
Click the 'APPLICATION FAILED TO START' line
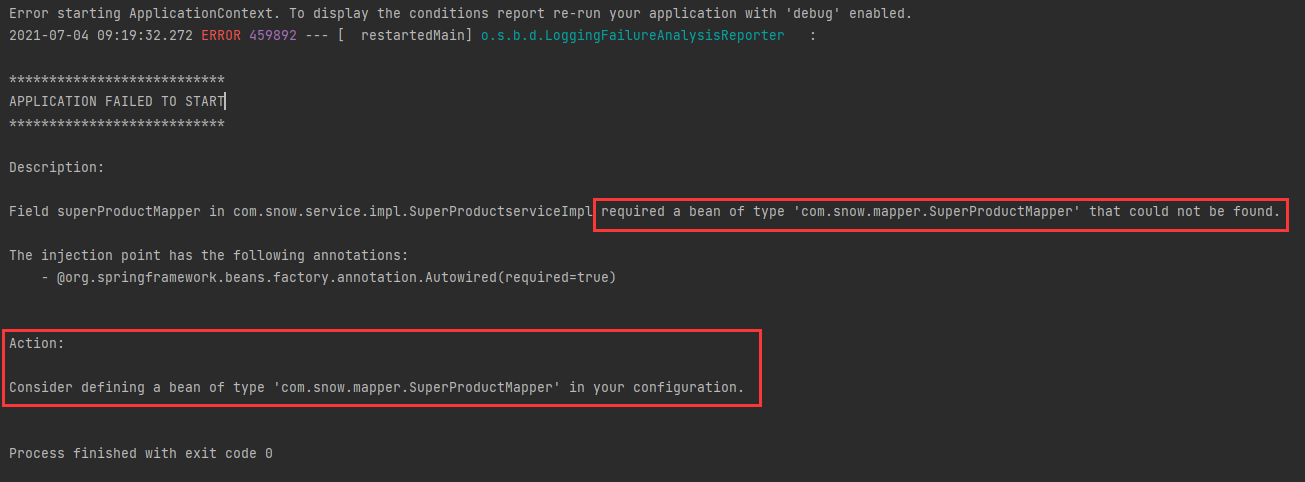coord(116,101)
